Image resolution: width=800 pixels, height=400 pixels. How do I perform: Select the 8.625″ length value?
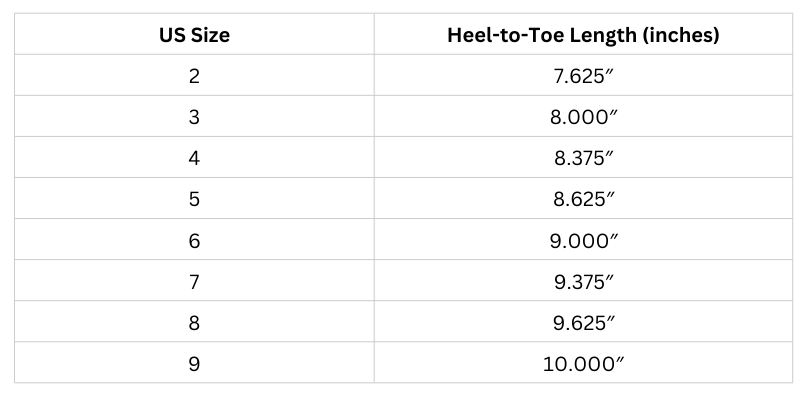tap(584, 199)
